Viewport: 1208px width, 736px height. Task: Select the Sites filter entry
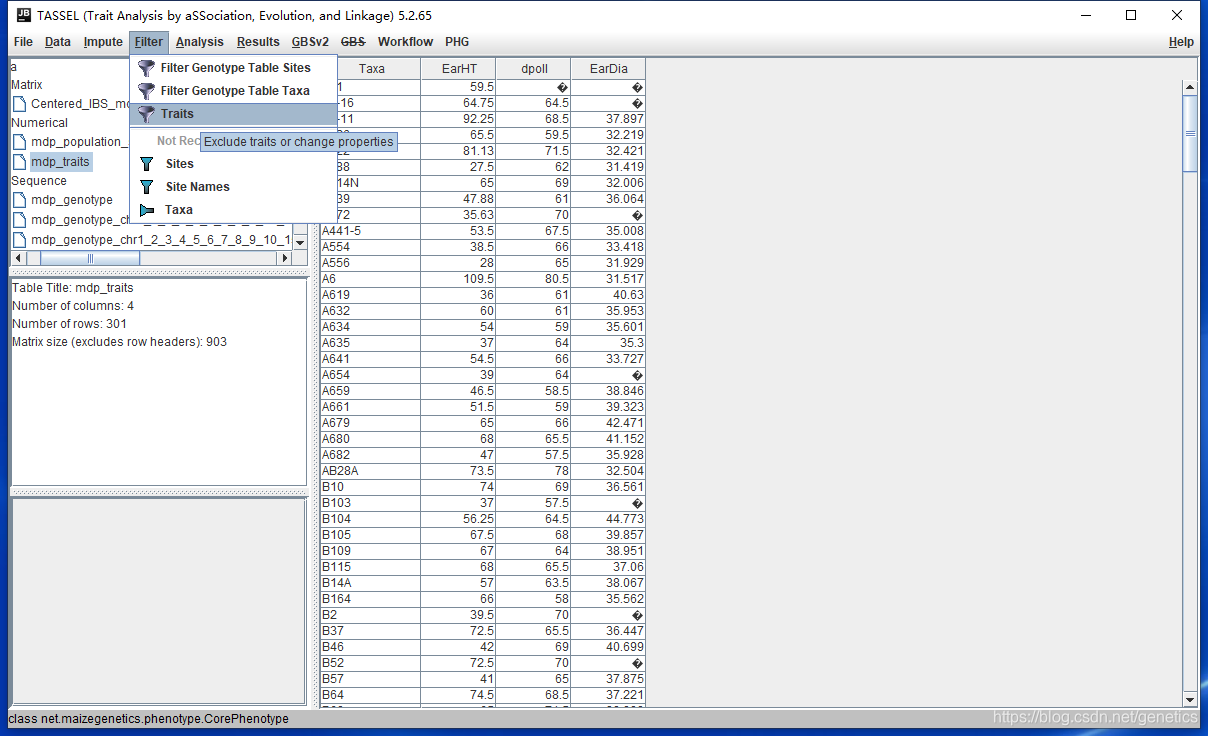click(233, 164)
